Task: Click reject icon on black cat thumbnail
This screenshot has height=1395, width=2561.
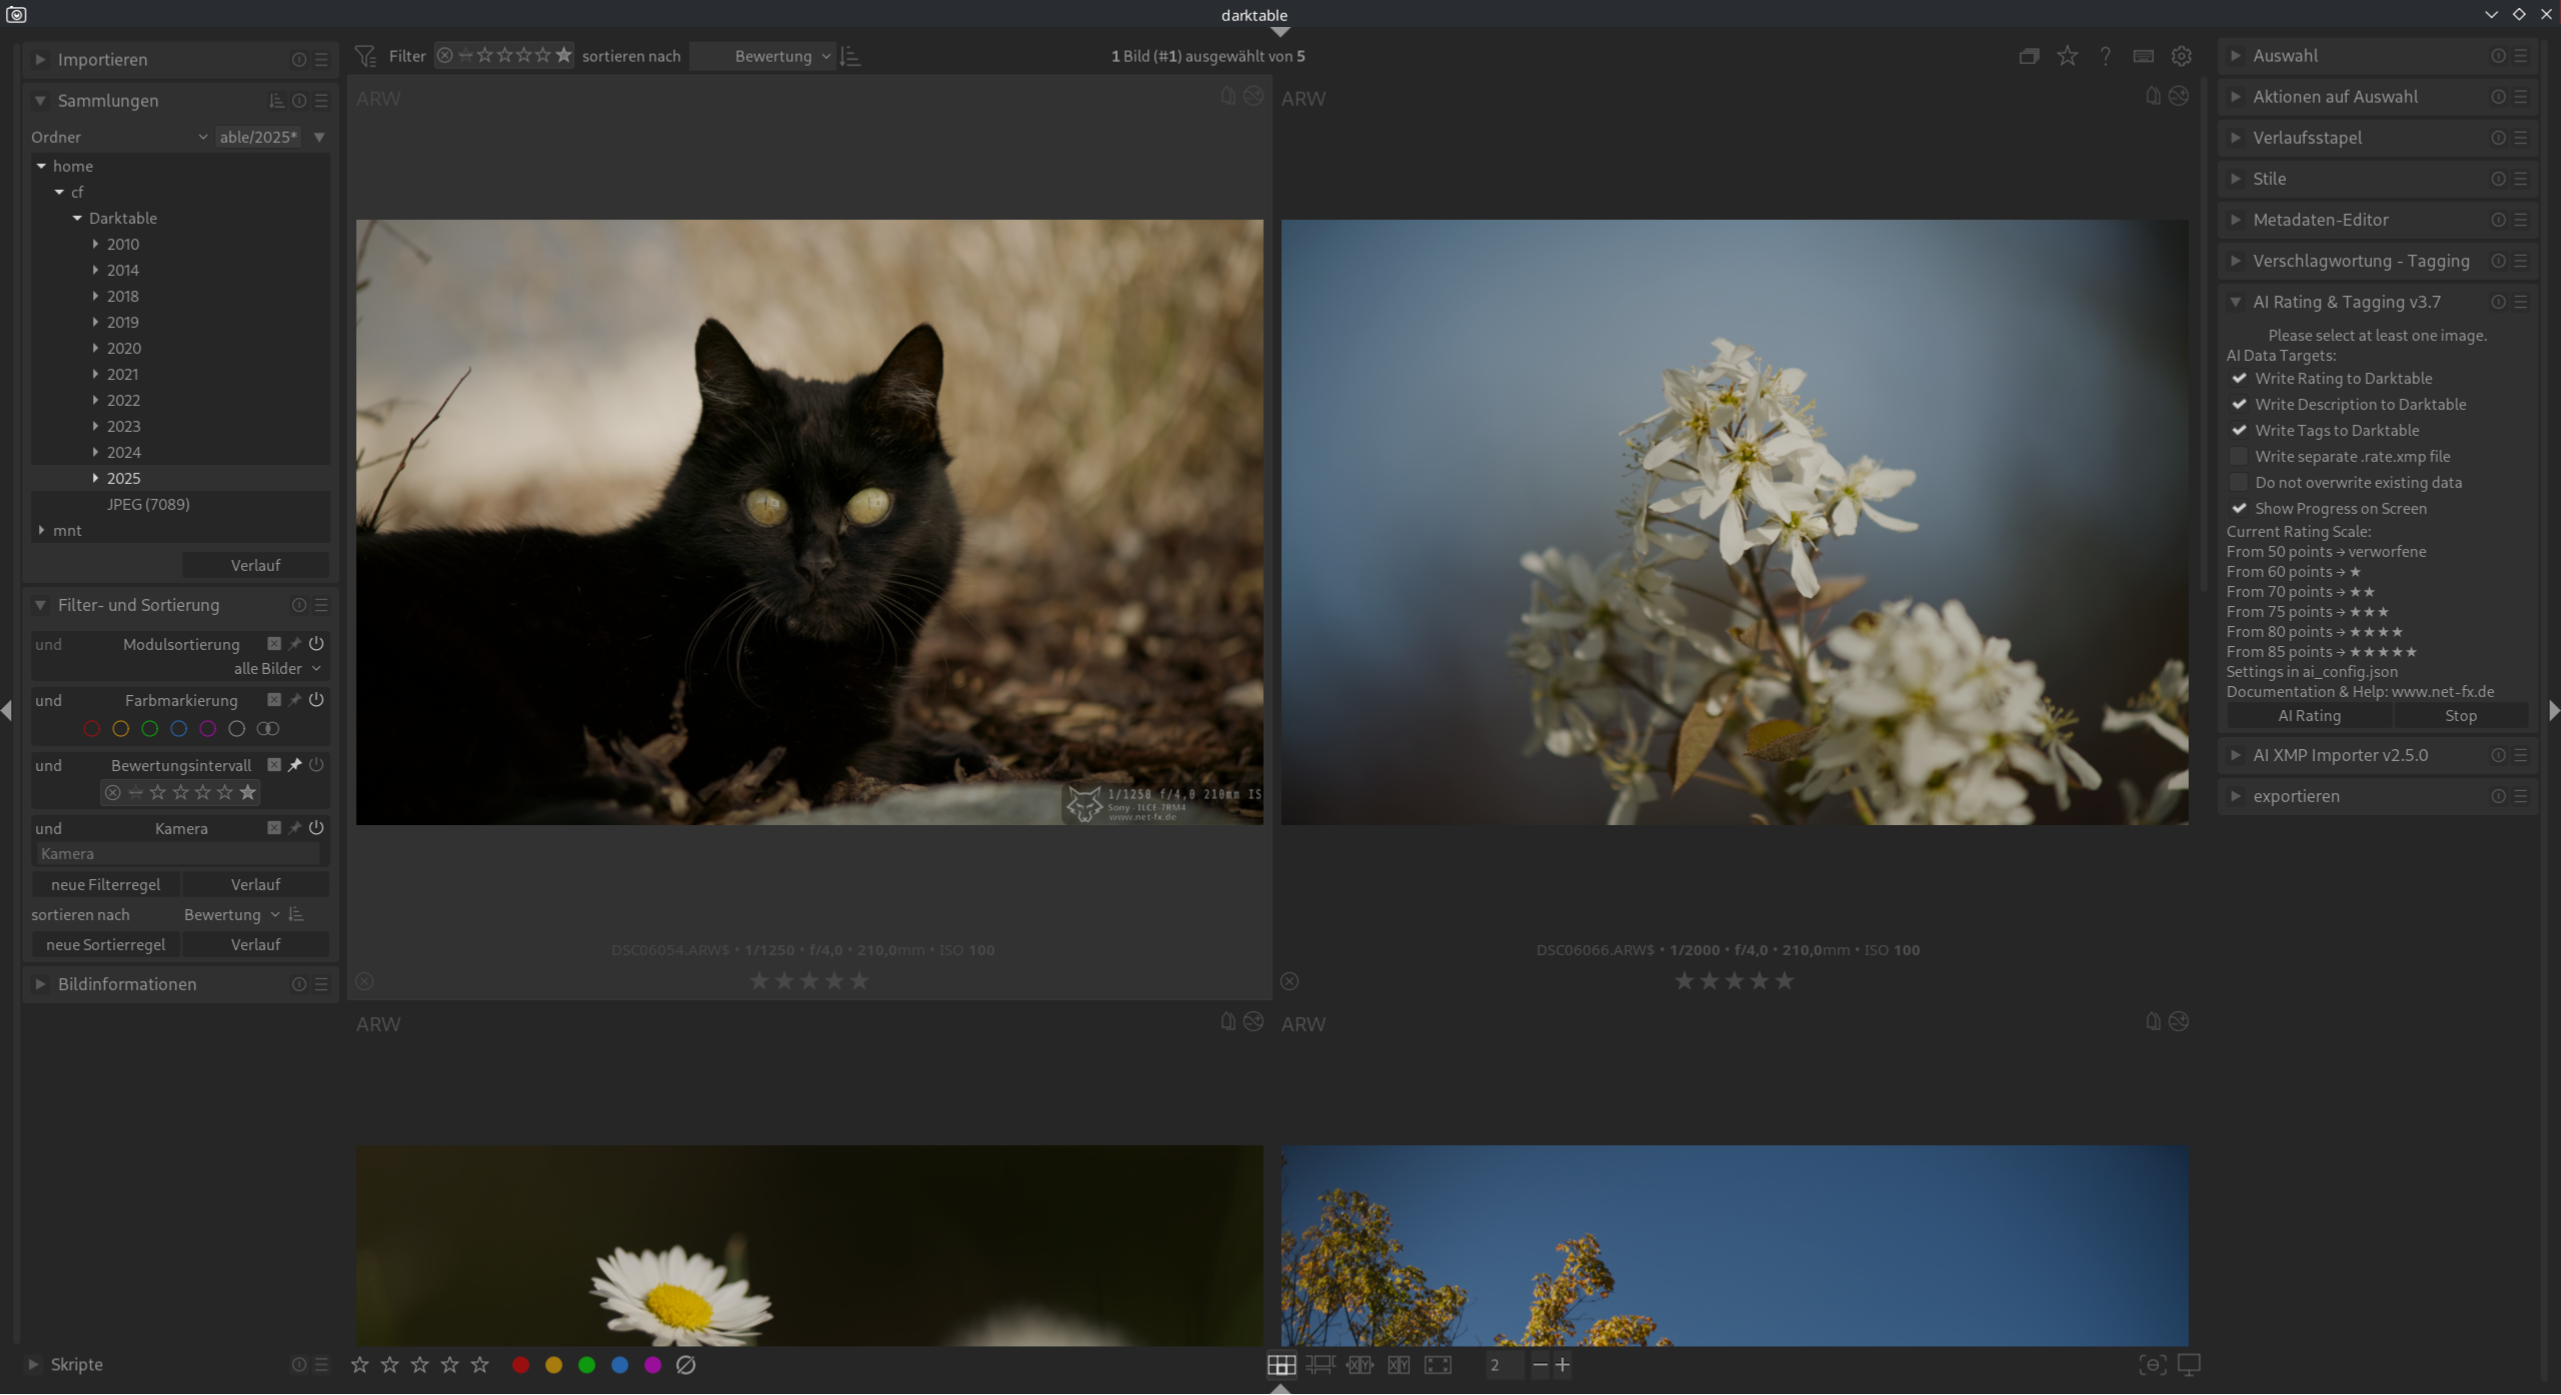Action: [x=365, y=981]
